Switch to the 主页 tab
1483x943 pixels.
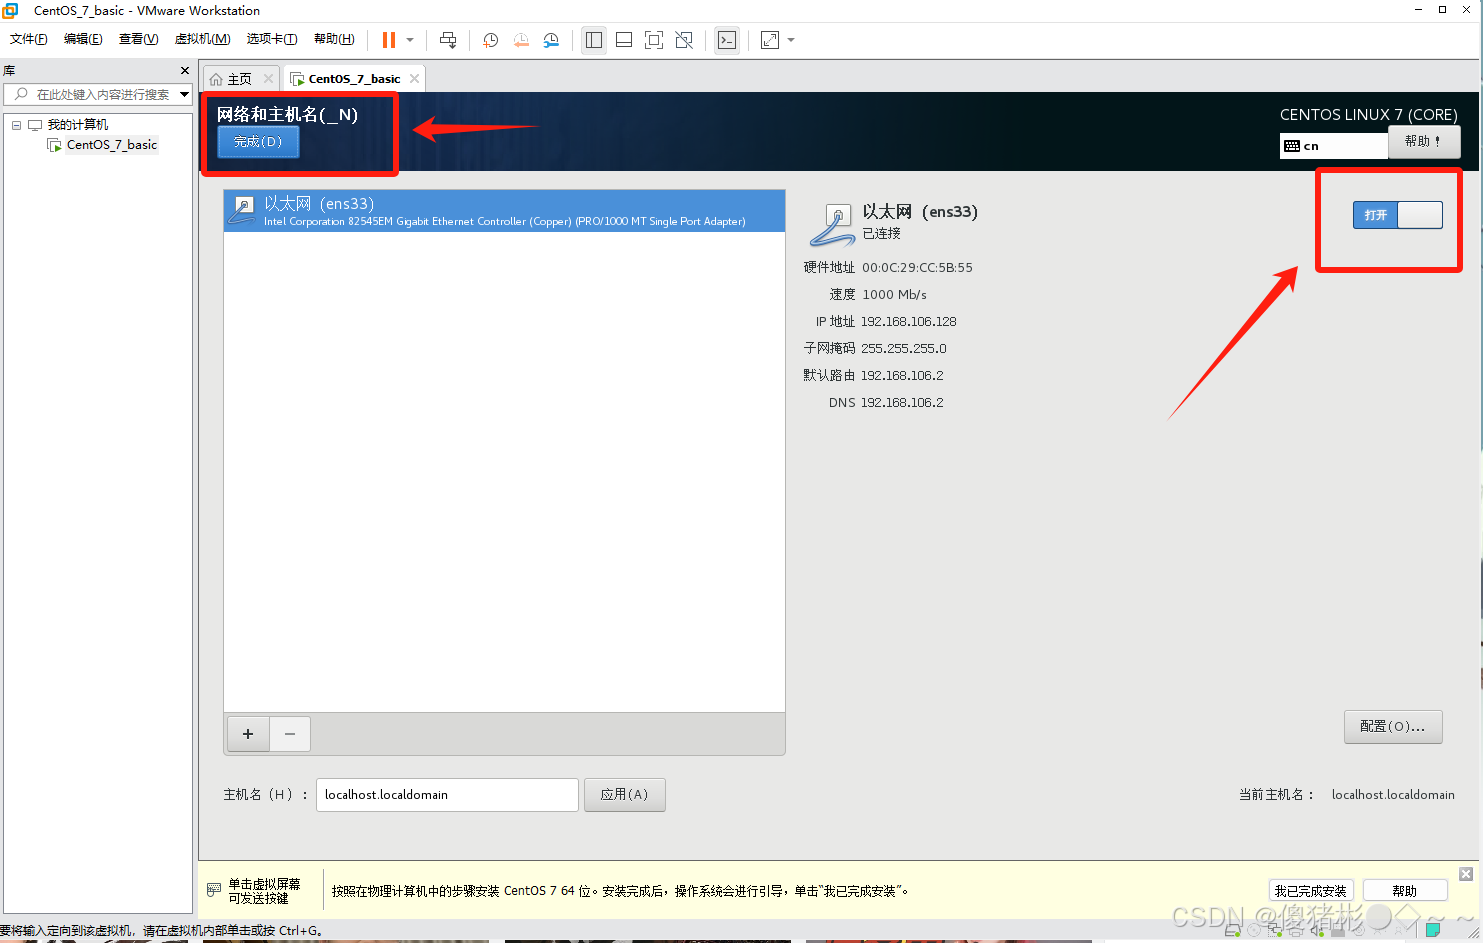click(x=239, y=79)
